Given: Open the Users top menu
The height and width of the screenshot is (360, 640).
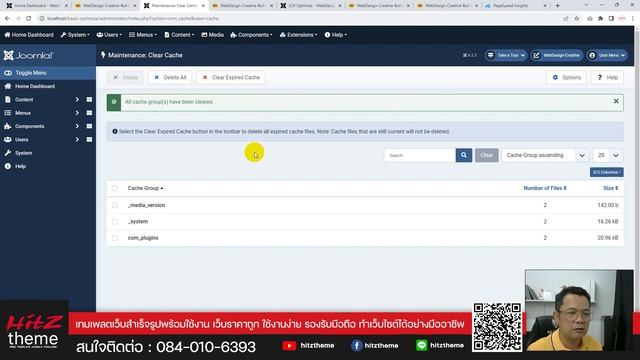Looking at the screenshot, I should [109, 35].
